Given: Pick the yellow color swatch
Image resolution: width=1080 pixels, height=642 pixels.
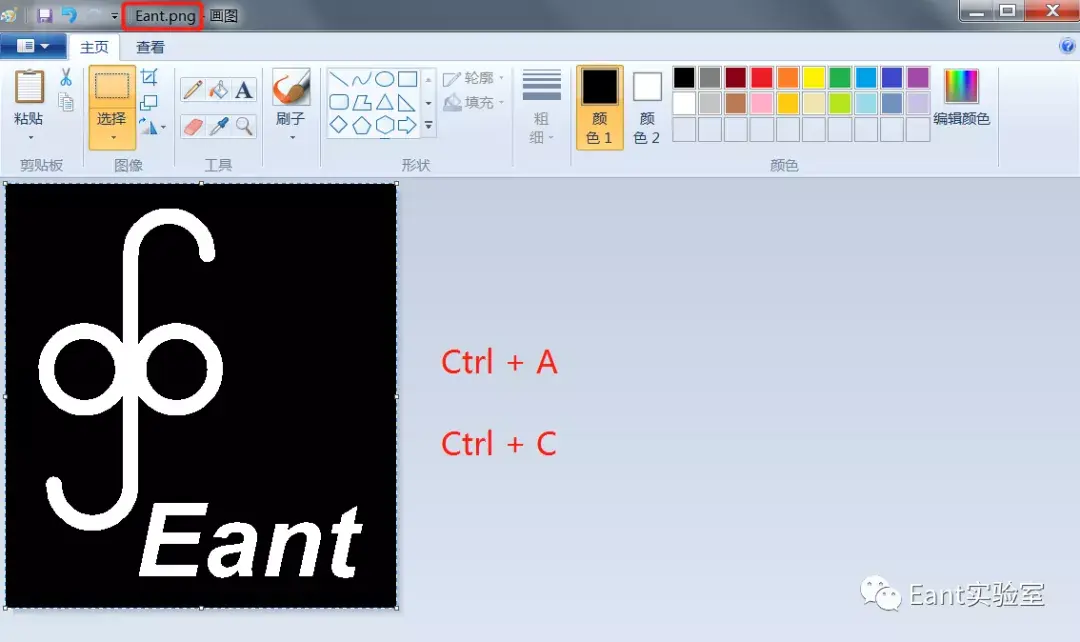Looking at the screenshot, I should pos(813,77).
